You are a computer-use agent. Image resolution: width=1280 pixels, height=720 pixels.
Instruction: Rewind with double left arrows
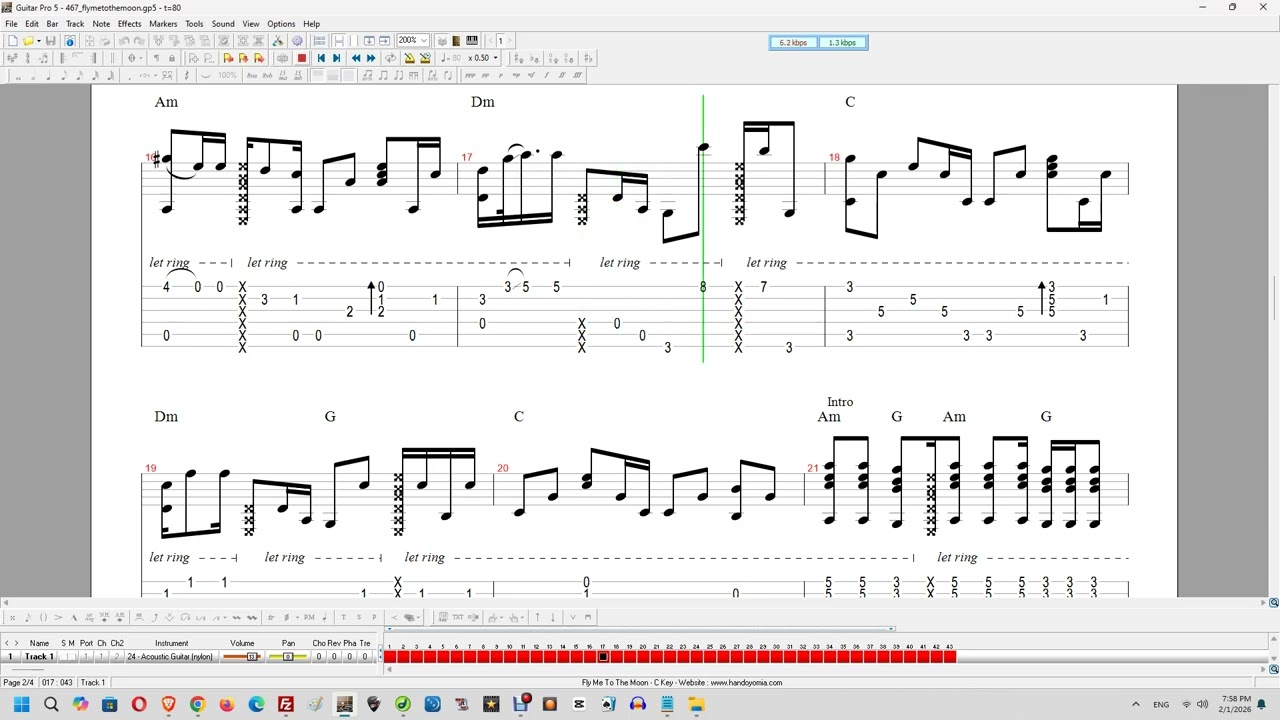point(356,58)
